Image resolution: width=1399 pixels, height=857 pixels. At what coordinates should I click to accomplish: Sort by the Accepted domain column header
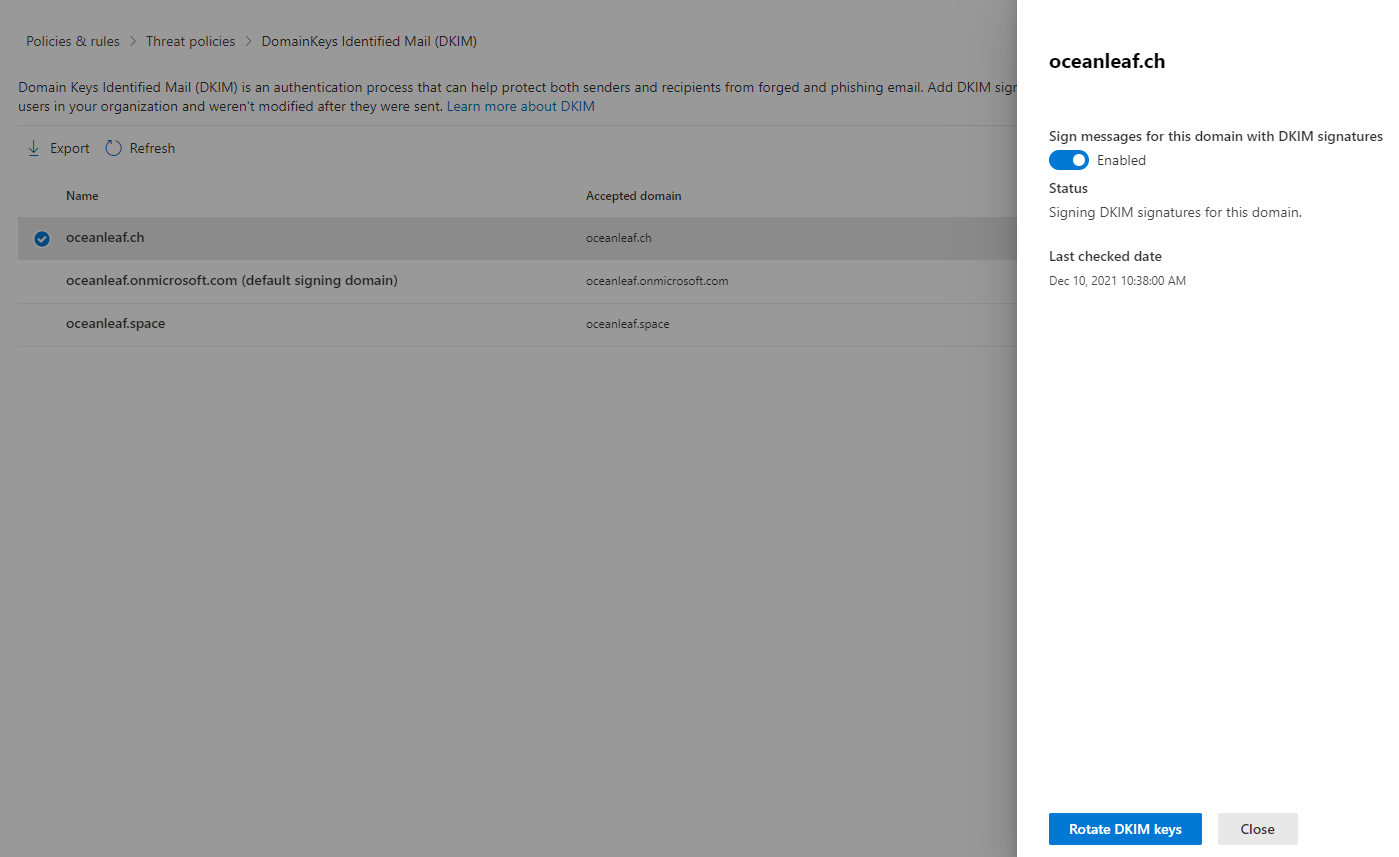point(633,195)
